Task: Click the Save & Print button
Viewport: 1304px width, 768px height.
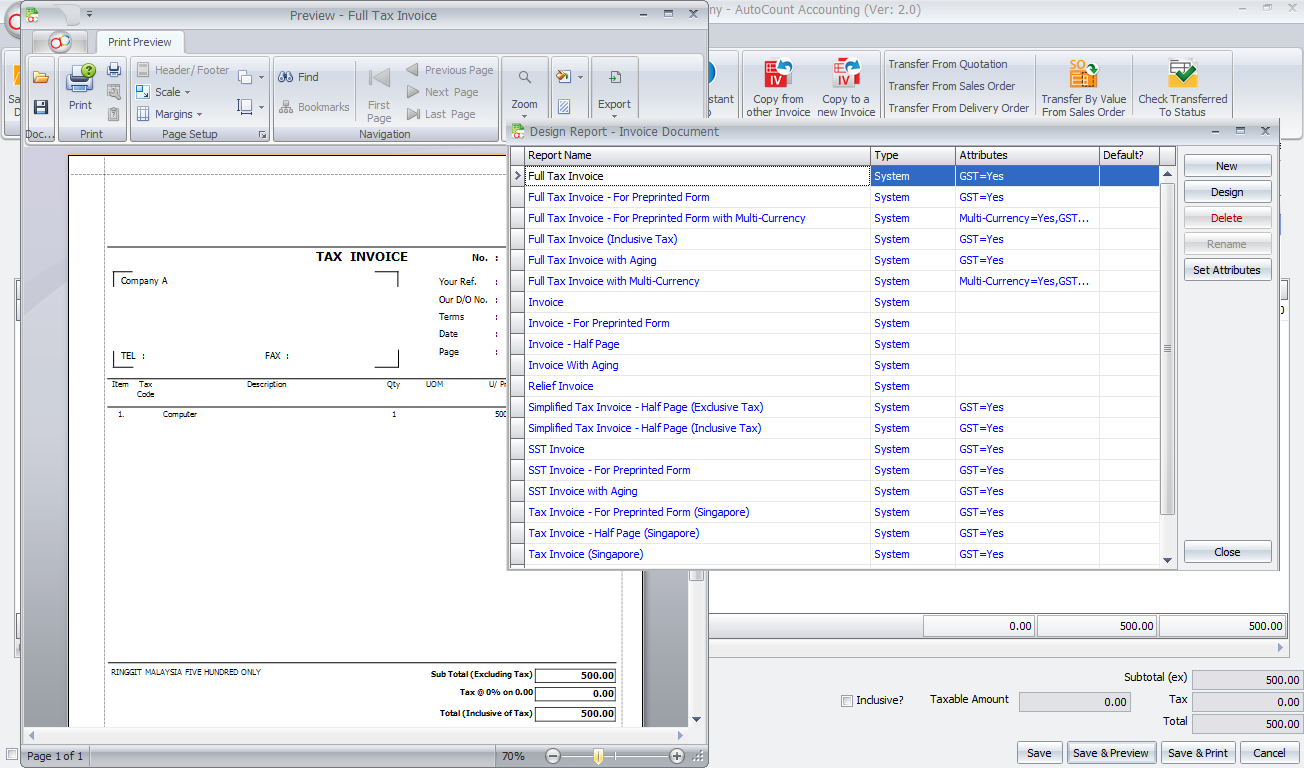Action: pyautogui.click(x=1197, y=753)
